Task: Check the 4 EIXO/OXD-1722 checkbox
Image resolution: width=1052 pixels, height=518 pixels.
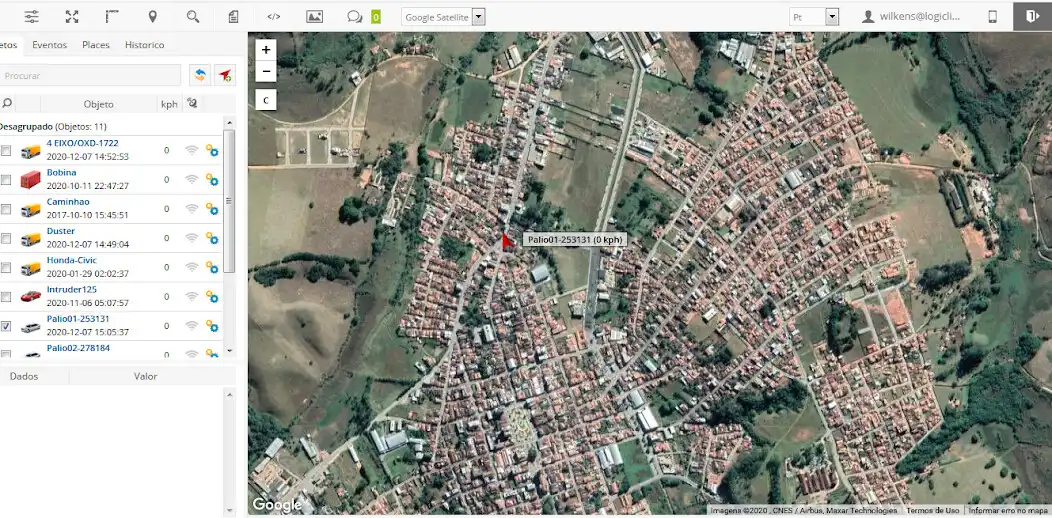Action: pos(6,151)
